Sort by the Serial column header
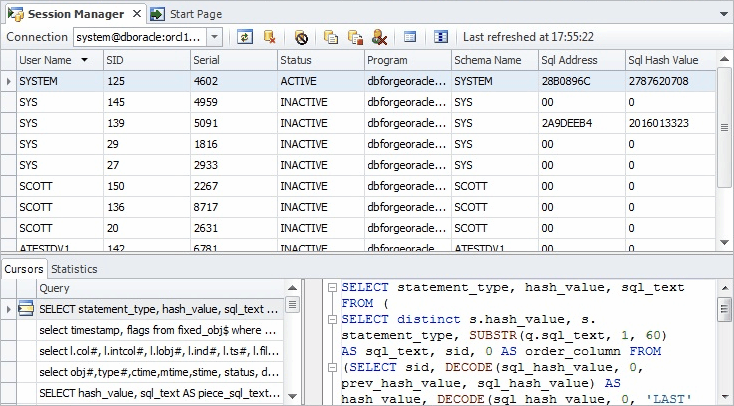This screenshot has height=406, width=734. click(234, 60)
